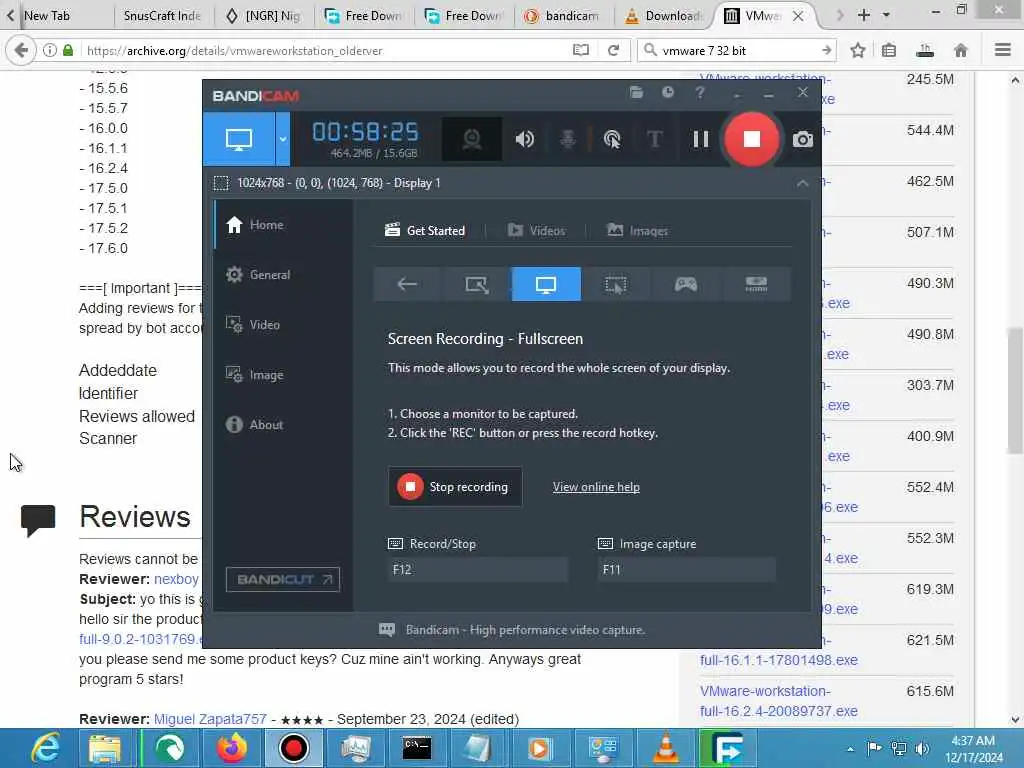Take a screenshot with the camera icon

pos(802,139)
